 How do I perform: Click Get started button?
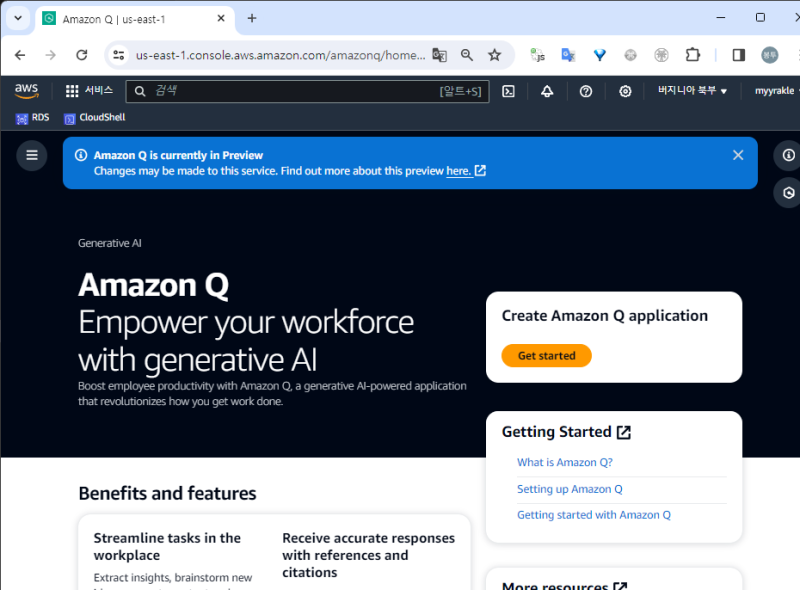coord(546,356)
